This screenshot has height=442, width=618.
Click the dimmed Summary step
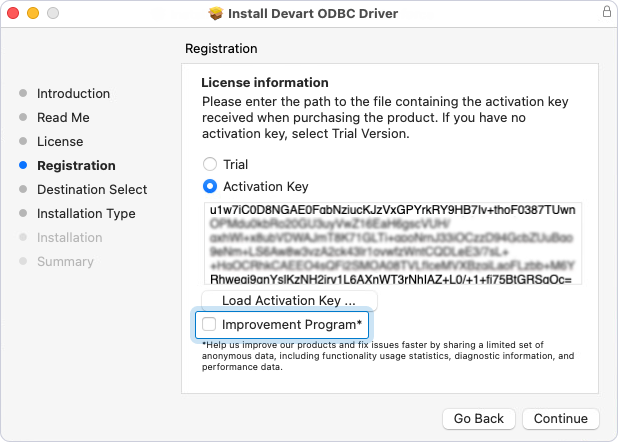pos(65,262)
